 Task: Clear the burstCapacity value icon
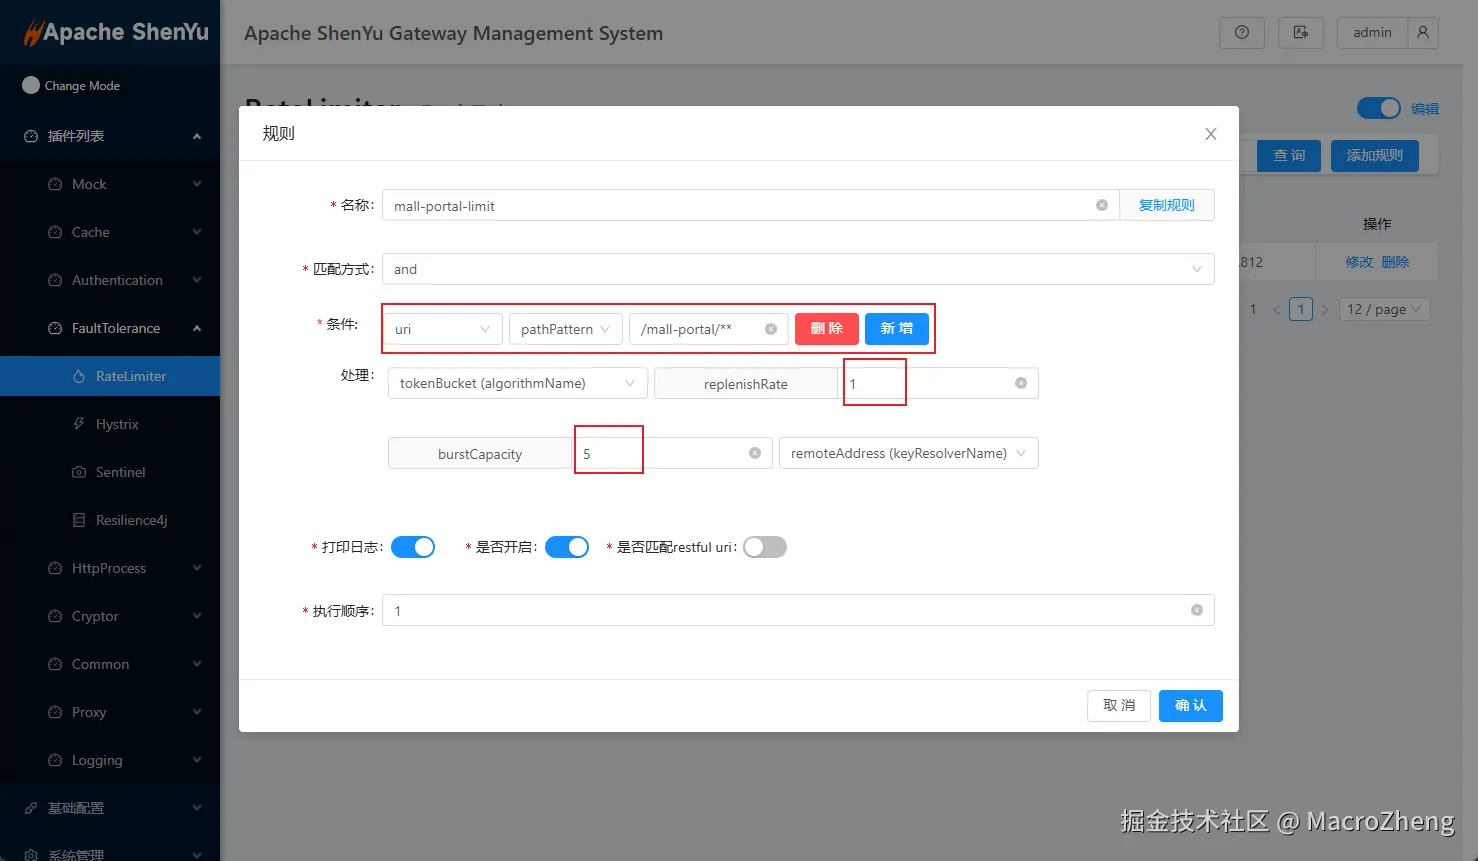click(x=755, y=453)
